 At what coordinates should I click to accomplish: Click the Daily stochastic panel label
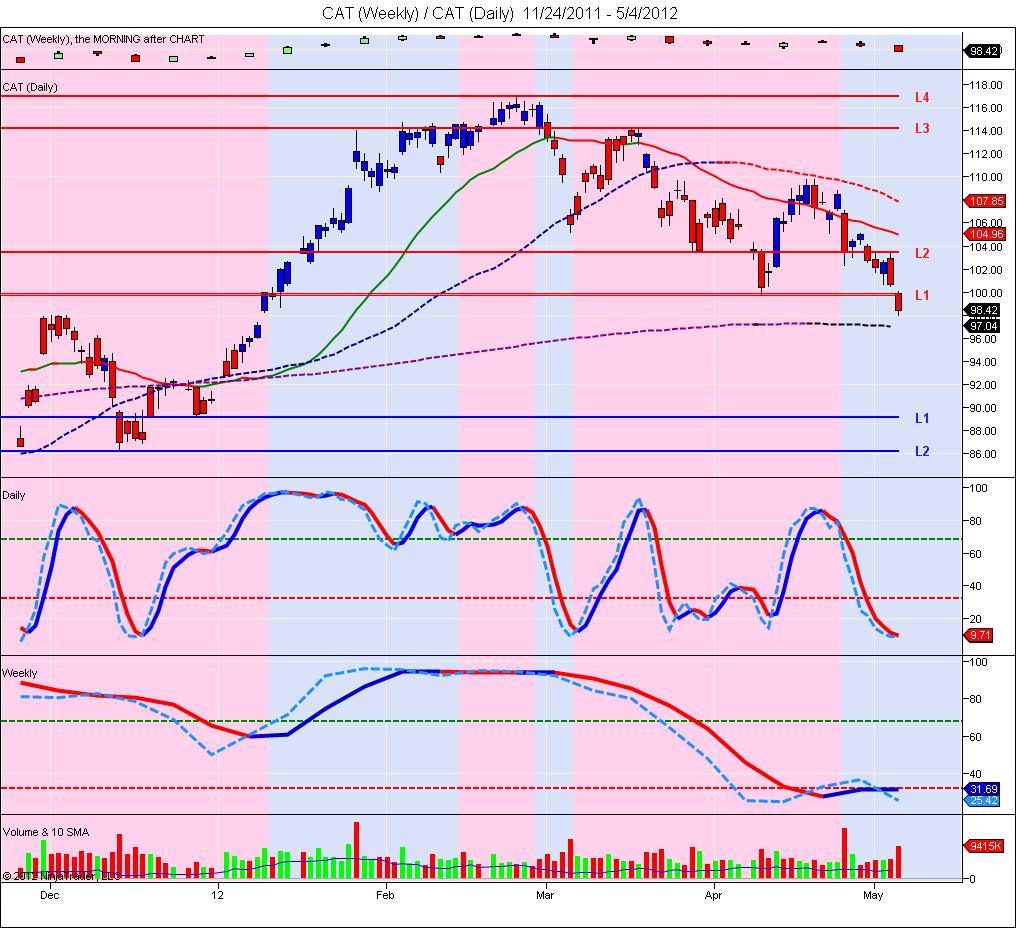click(x=14, y=495)
